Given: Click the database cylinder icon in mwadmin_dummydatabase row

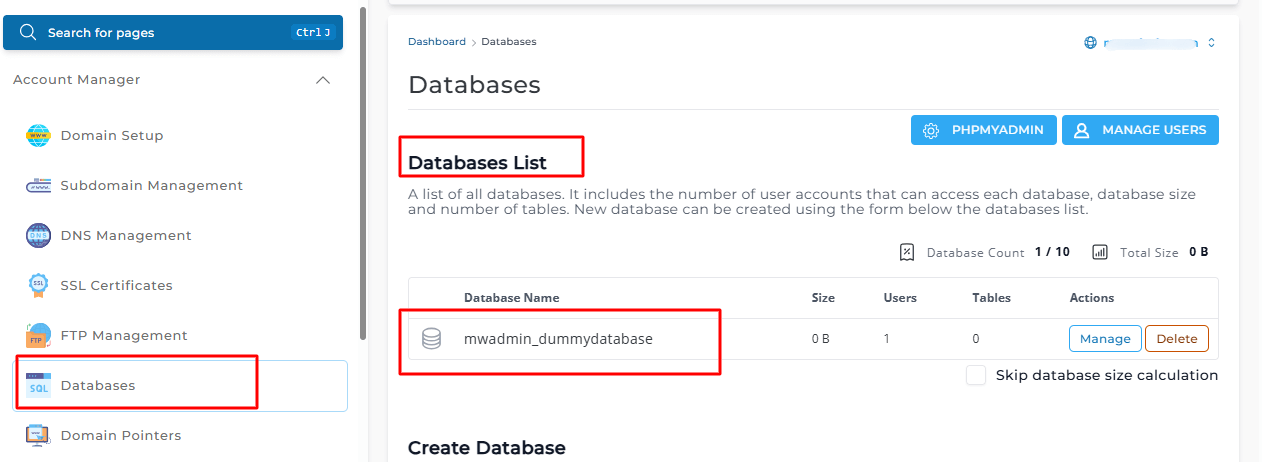Looking at the screenshot, I should 431,339.
